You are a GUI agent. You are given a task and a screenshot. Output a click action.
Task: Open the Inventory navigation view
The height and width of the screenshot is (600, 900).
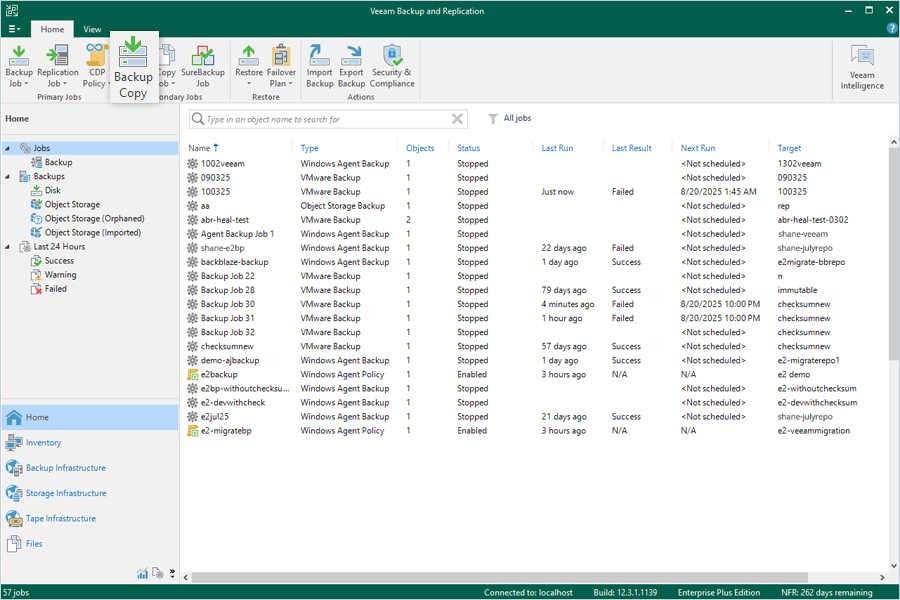coord(90,443)
